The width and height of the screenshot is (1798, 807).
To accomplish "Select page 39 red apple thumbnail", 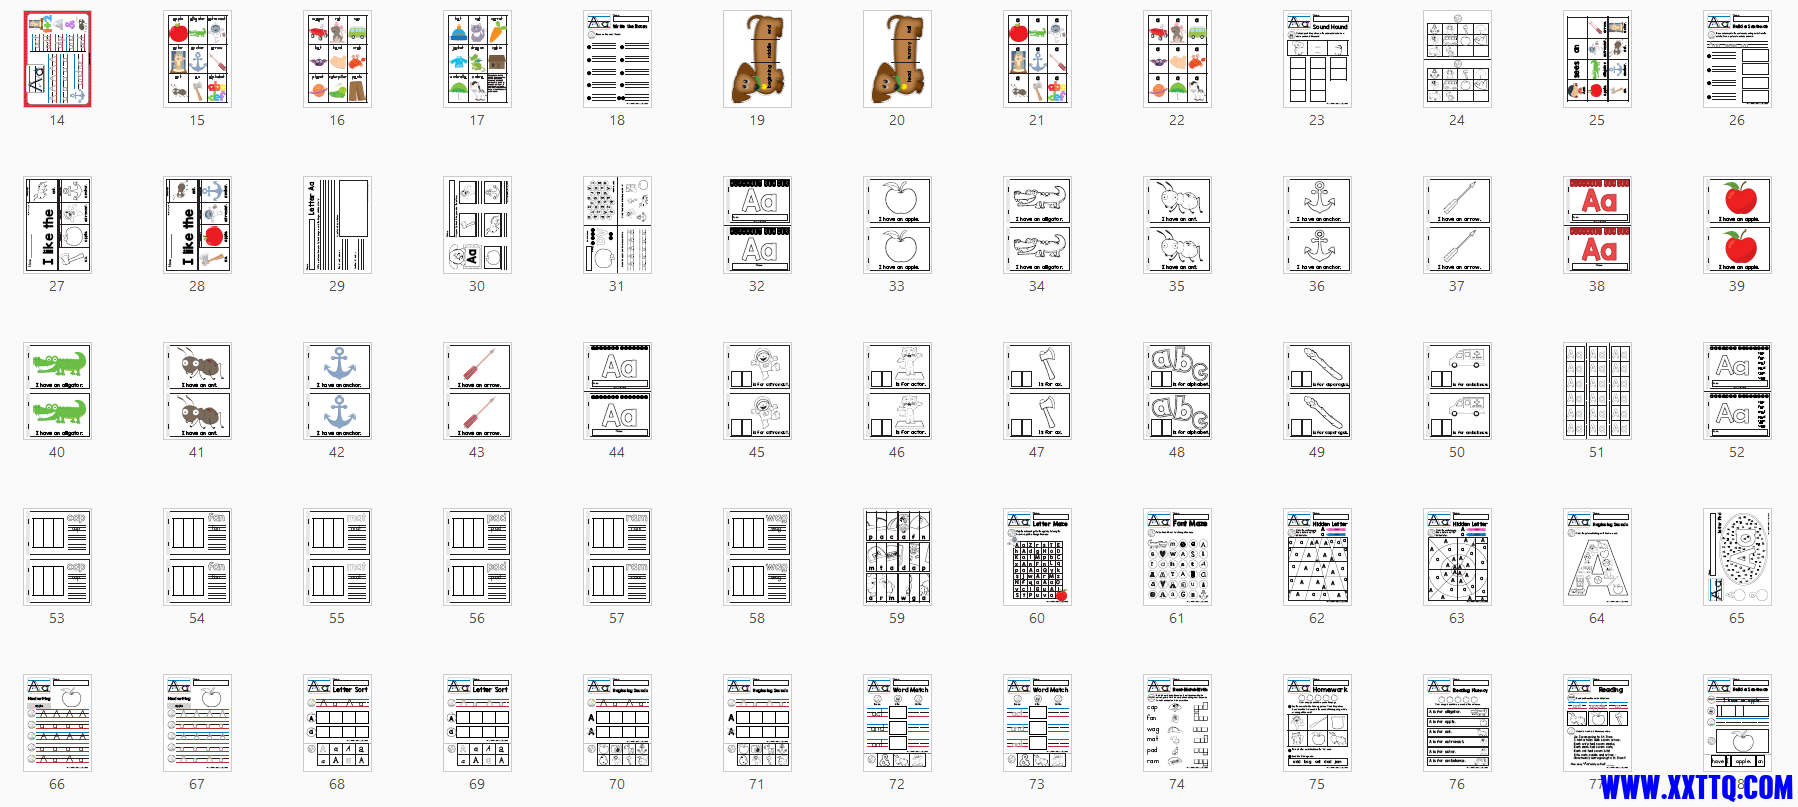I will click(1737, 225).
